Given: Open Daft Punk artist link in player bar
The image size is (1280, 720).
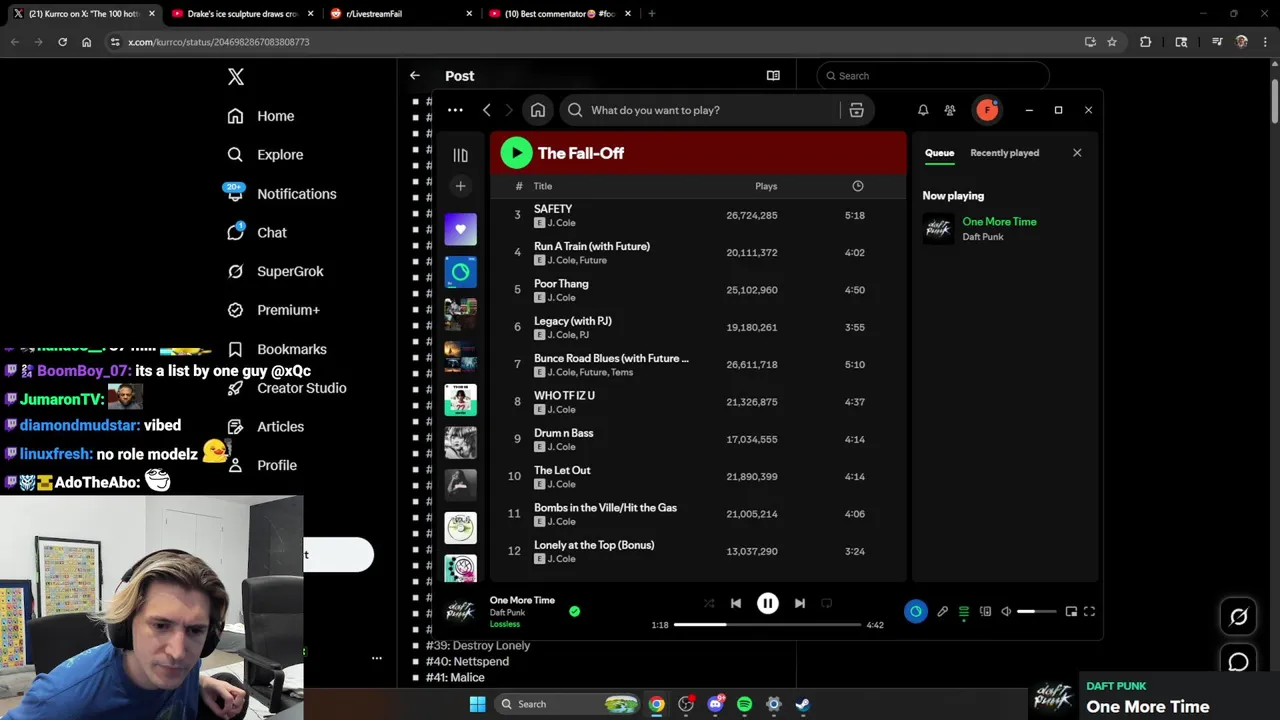Looking at the screenshot, I should 507,612.
